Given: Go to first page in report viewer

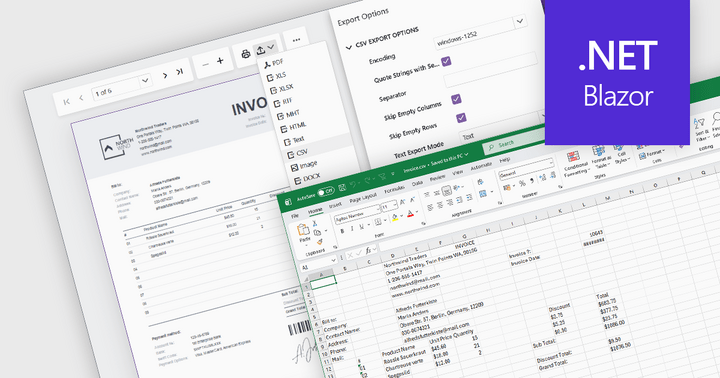Looking at the screenshot, I should point(67,102).
